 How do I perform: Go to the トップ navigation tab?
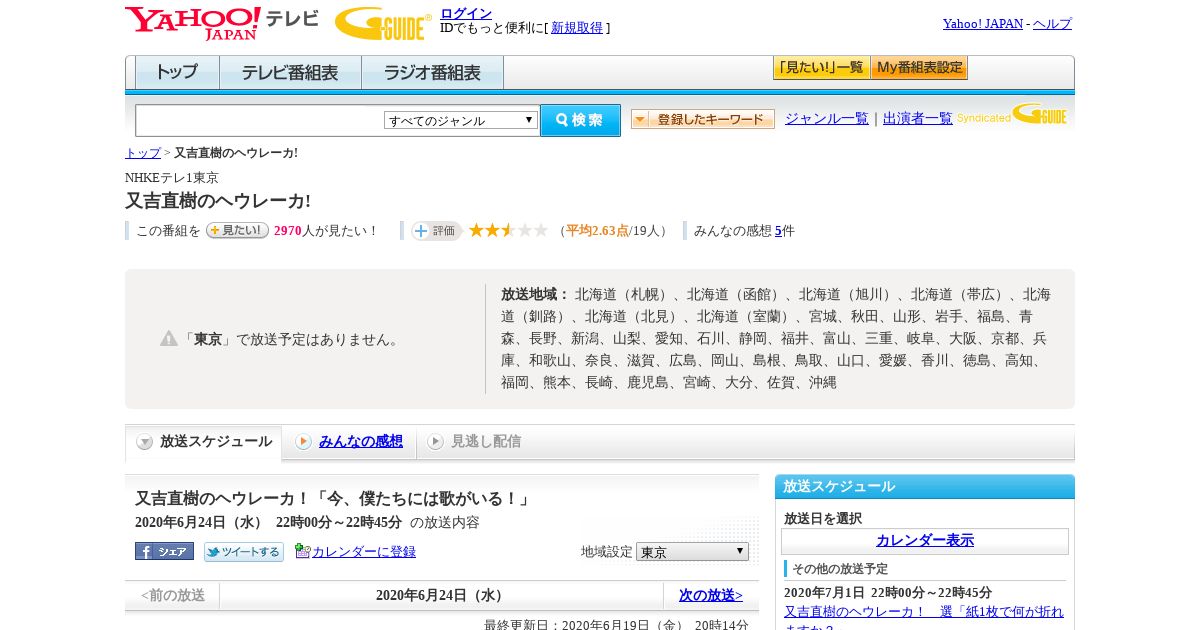tap(177, 73)
